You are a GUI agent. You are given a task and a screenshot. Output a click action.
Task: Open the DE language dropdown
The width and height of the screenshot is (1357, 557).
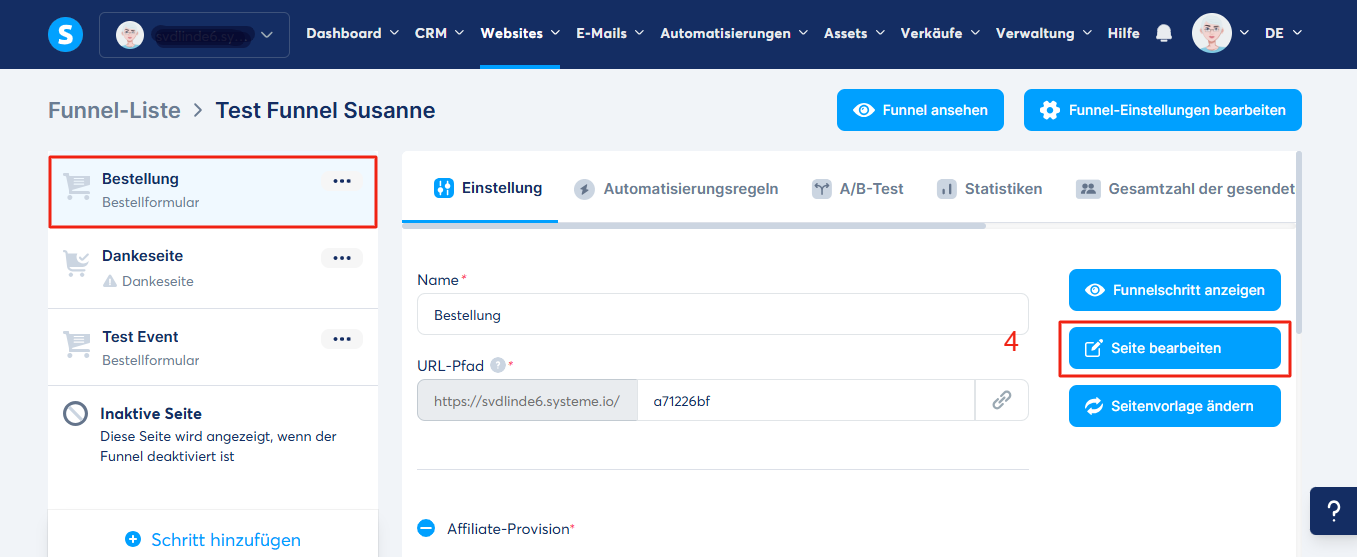[x=1283, y=33]
